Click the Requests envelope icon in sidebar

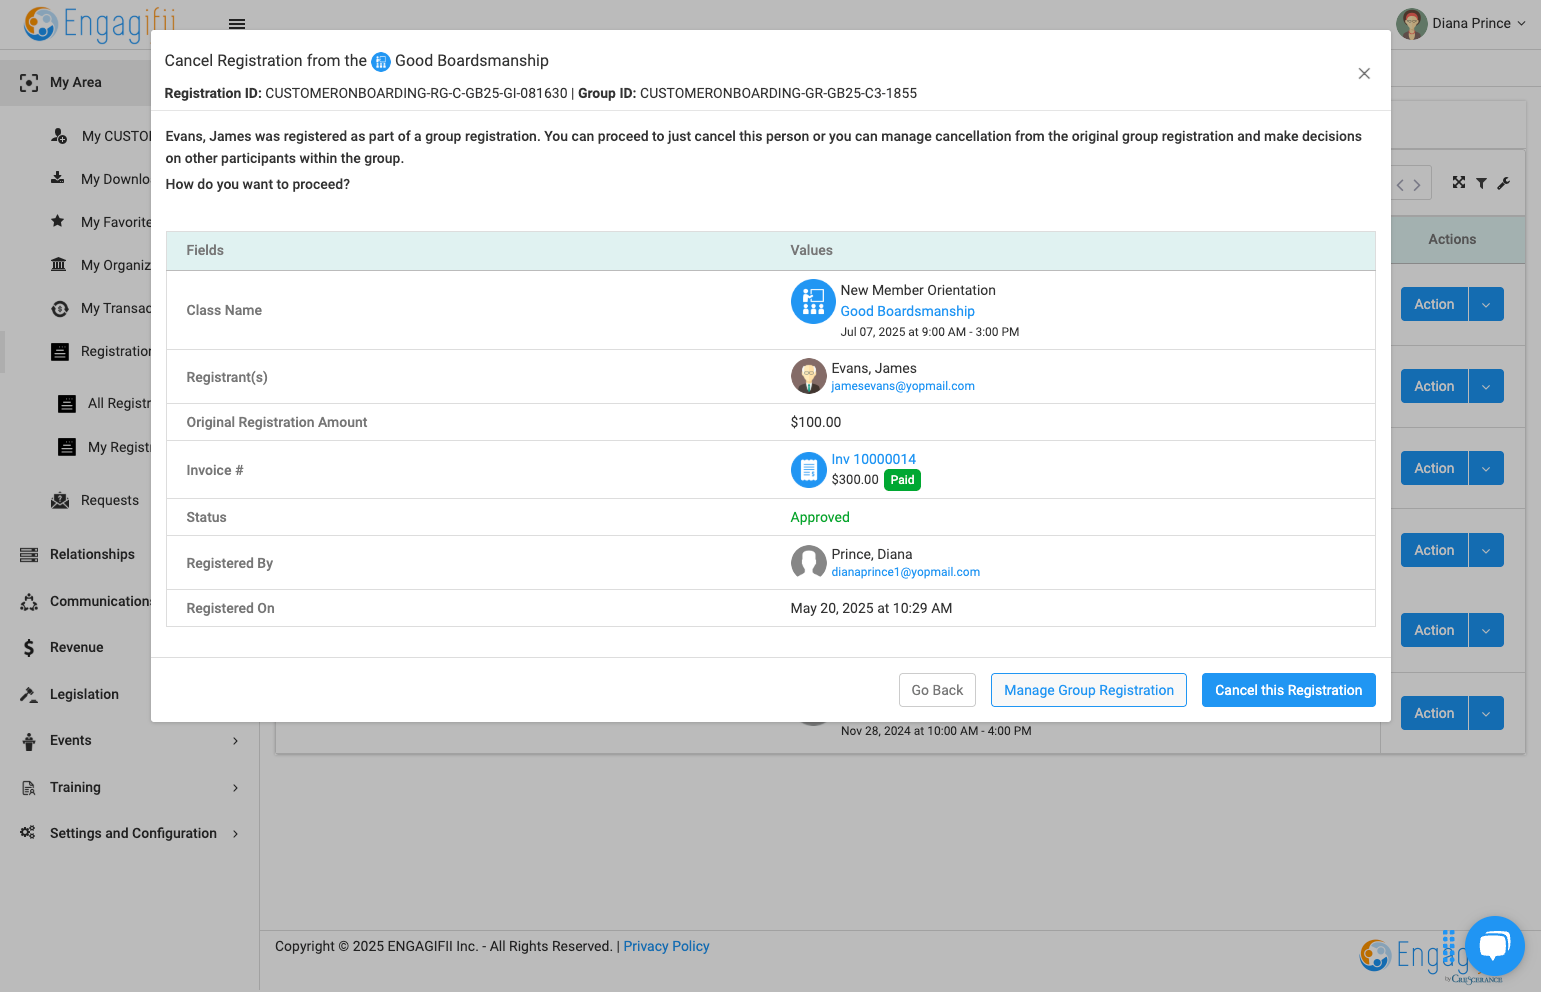pyautogui.click(x=60, y=500)
